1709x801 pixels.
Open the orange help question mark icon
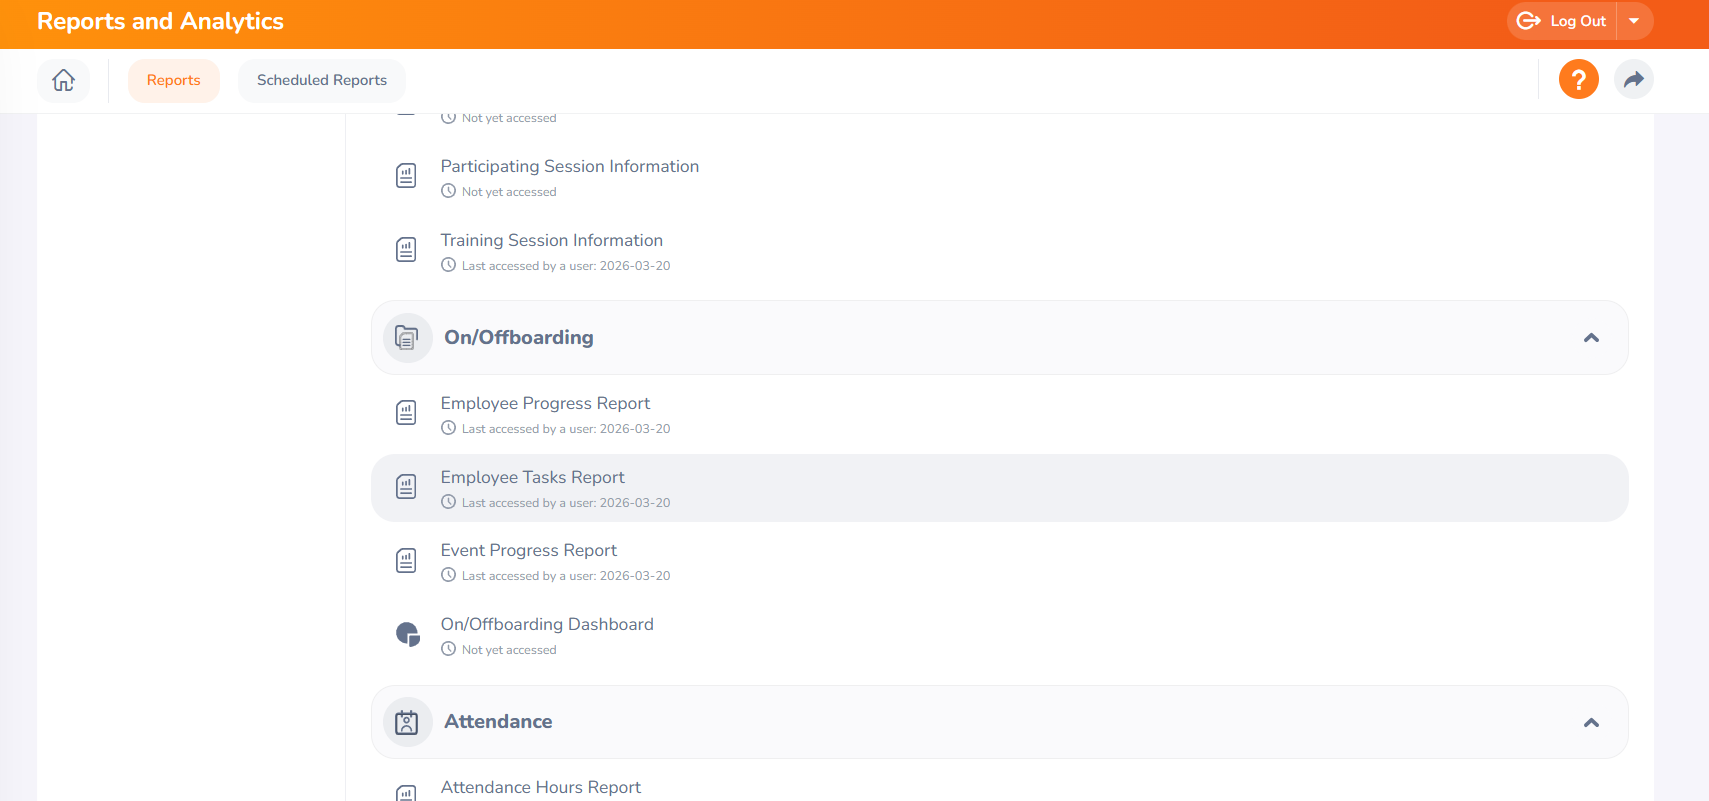(x=1578, y=80)
